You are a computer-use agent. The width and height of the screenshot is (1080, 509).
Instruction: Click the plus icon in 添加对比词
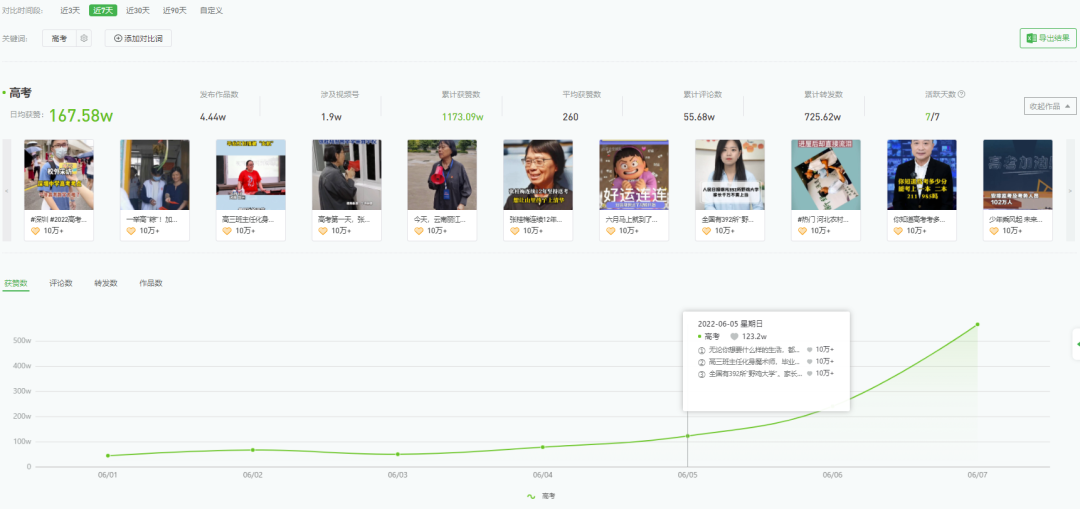118,38
